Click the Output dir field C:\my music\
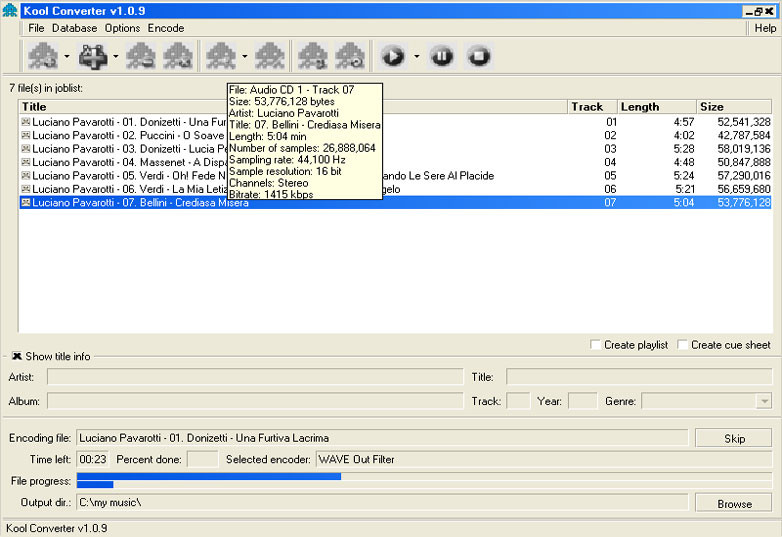The image size is (782, 537). coord(382,503)
